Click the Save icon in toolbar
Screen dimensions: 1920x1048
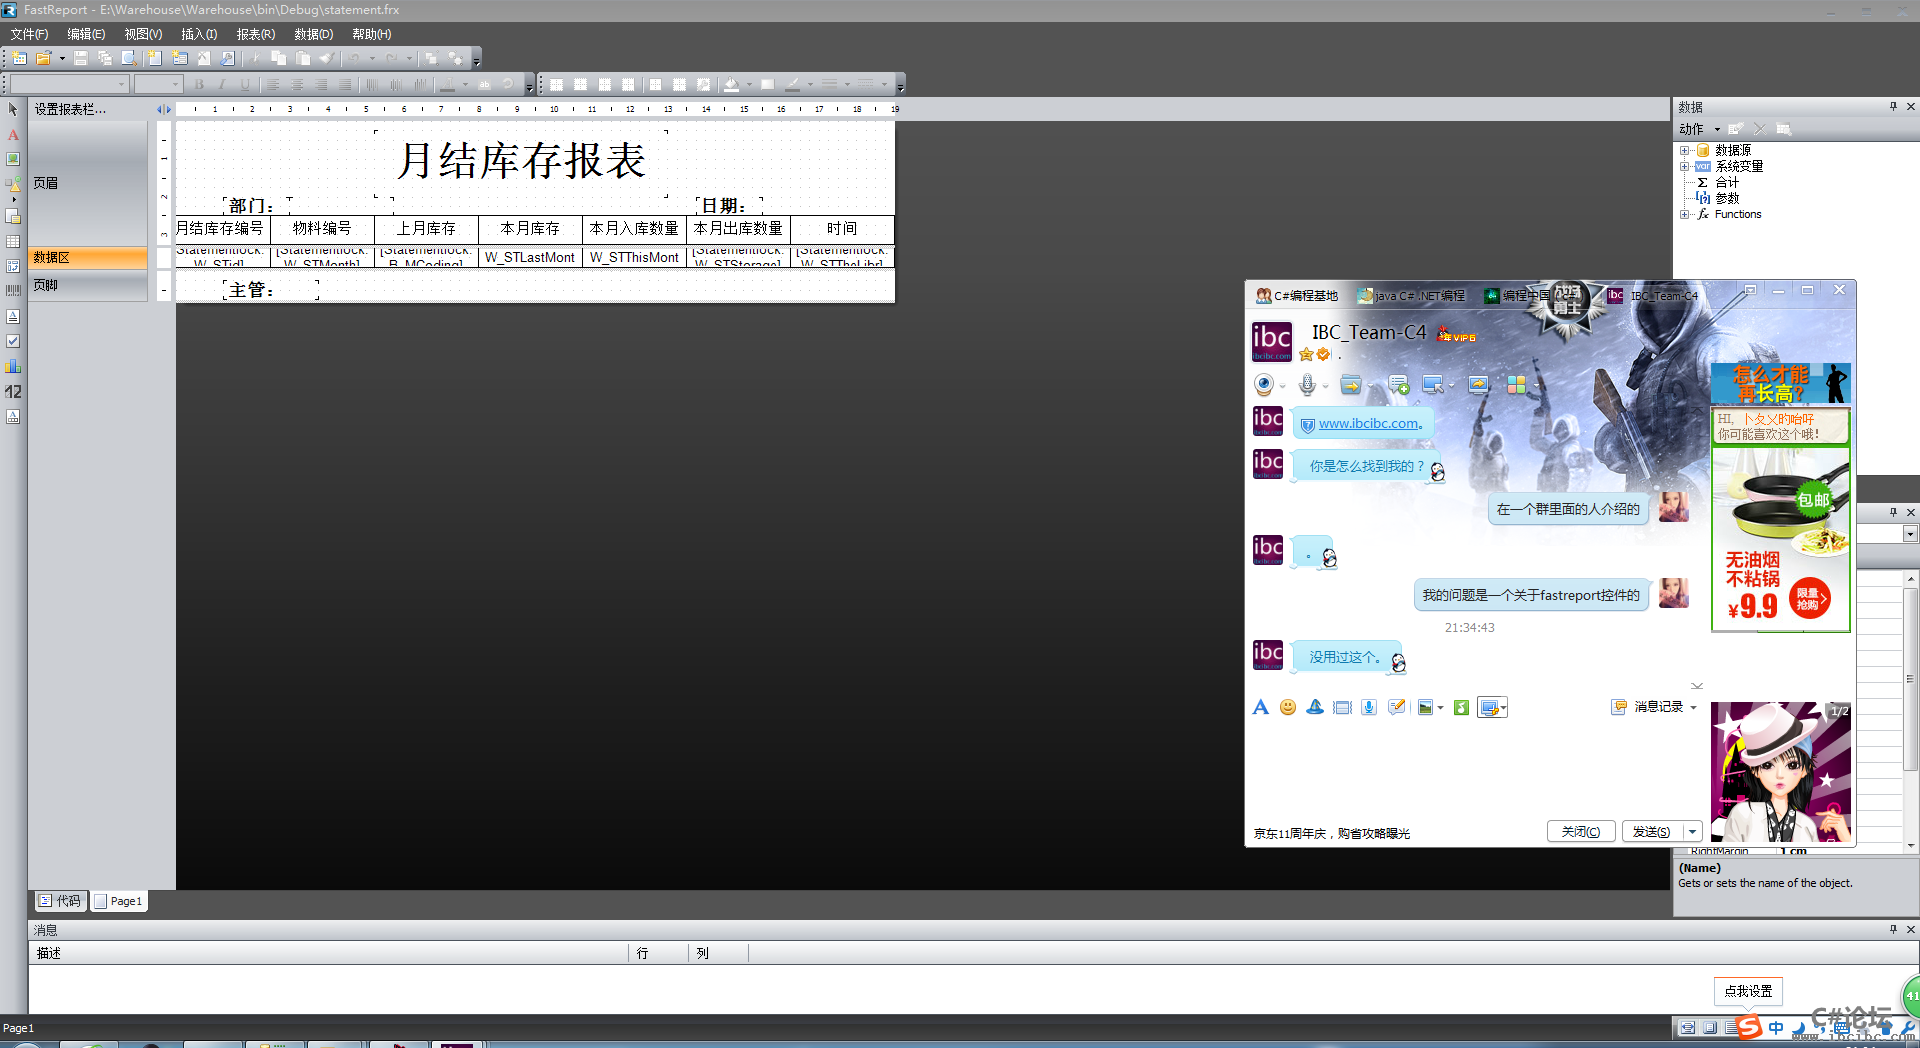coord(81,59)
